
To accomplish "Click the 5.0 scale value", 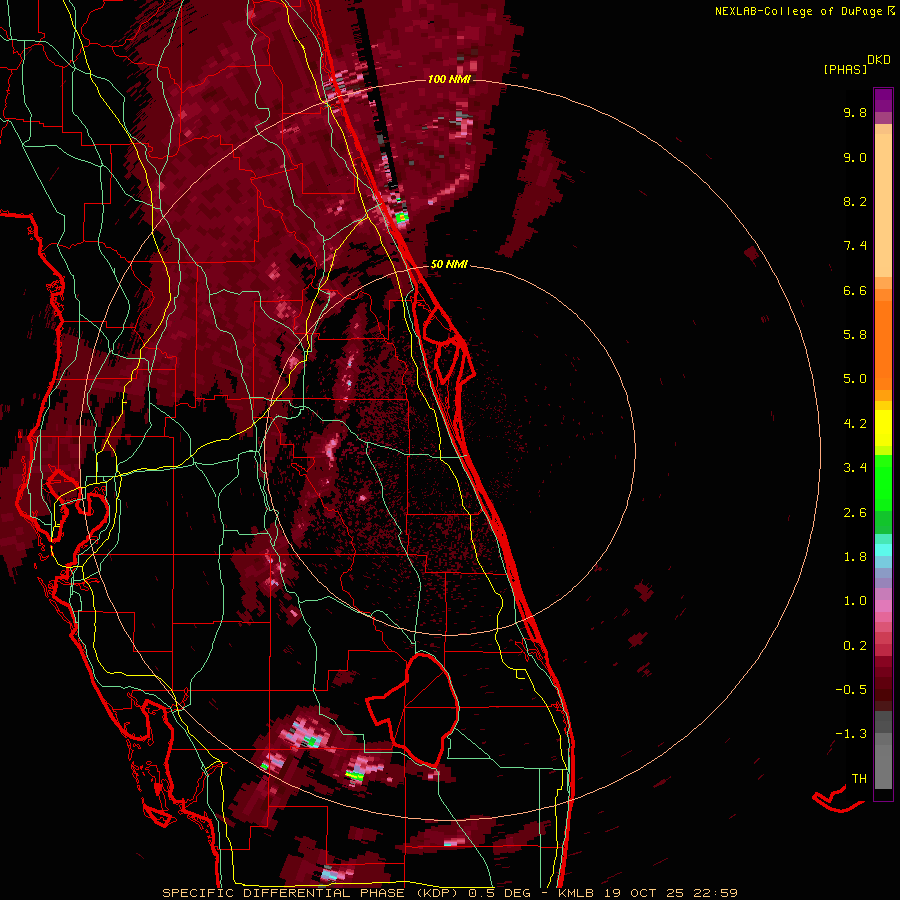I will pyautogui.click(x=855, y=379).
